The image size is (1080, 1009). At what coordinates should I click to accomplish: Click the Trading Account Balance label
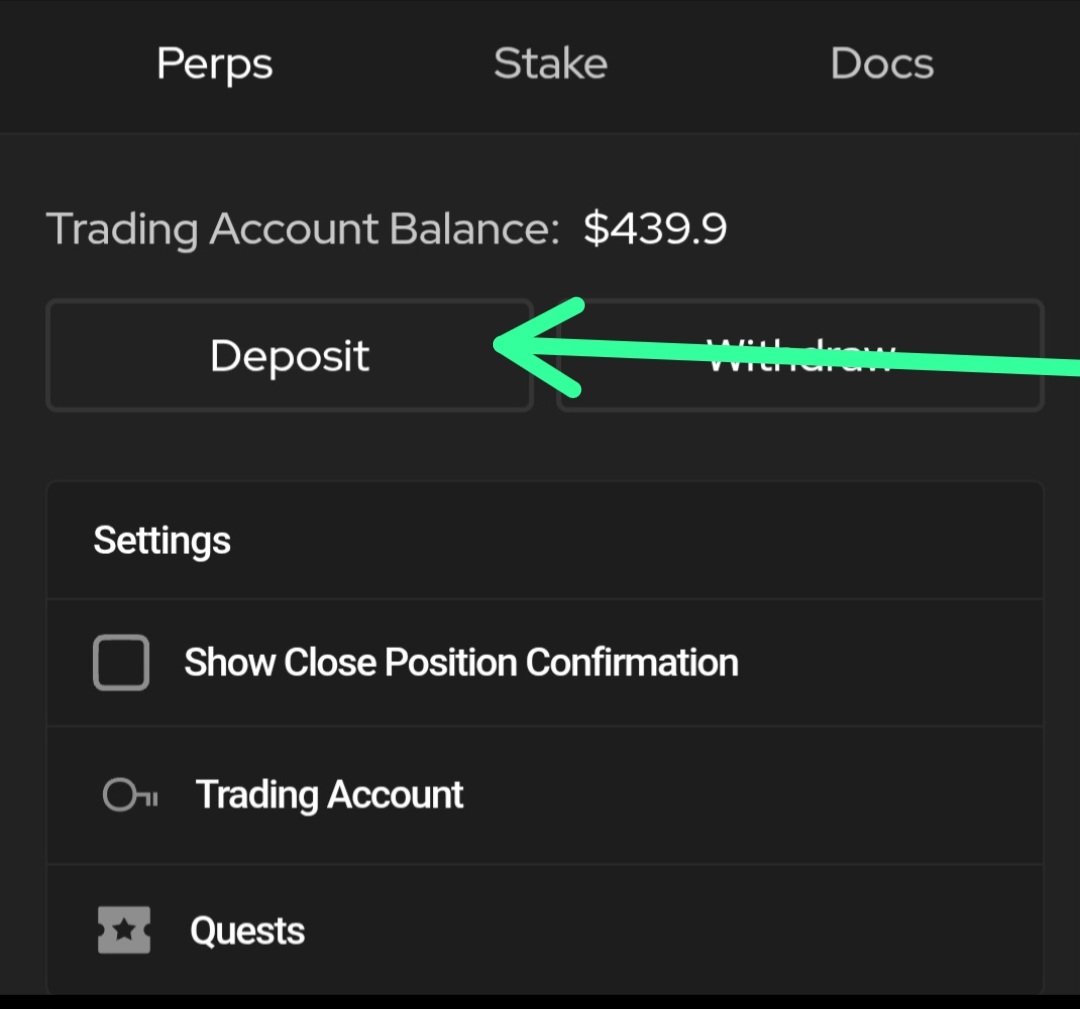tap(302, 229)
